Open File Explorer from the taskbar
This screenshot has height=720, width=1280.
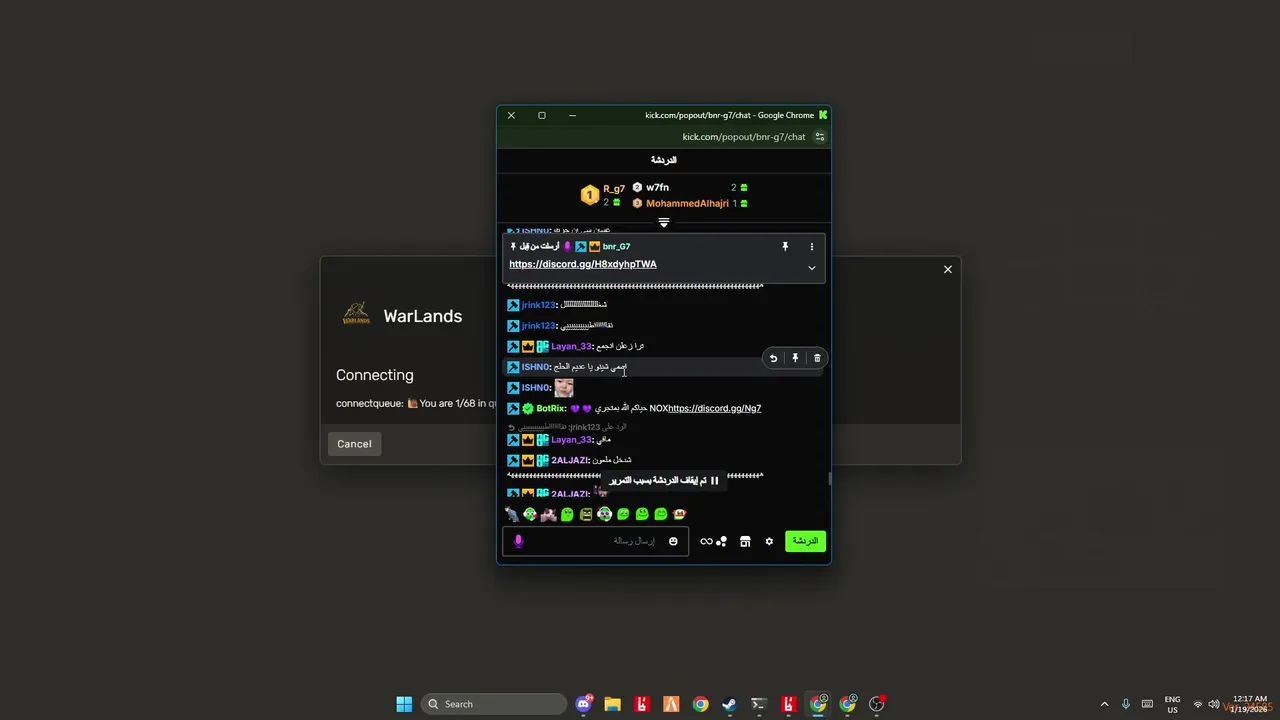[x=613, y=704]
